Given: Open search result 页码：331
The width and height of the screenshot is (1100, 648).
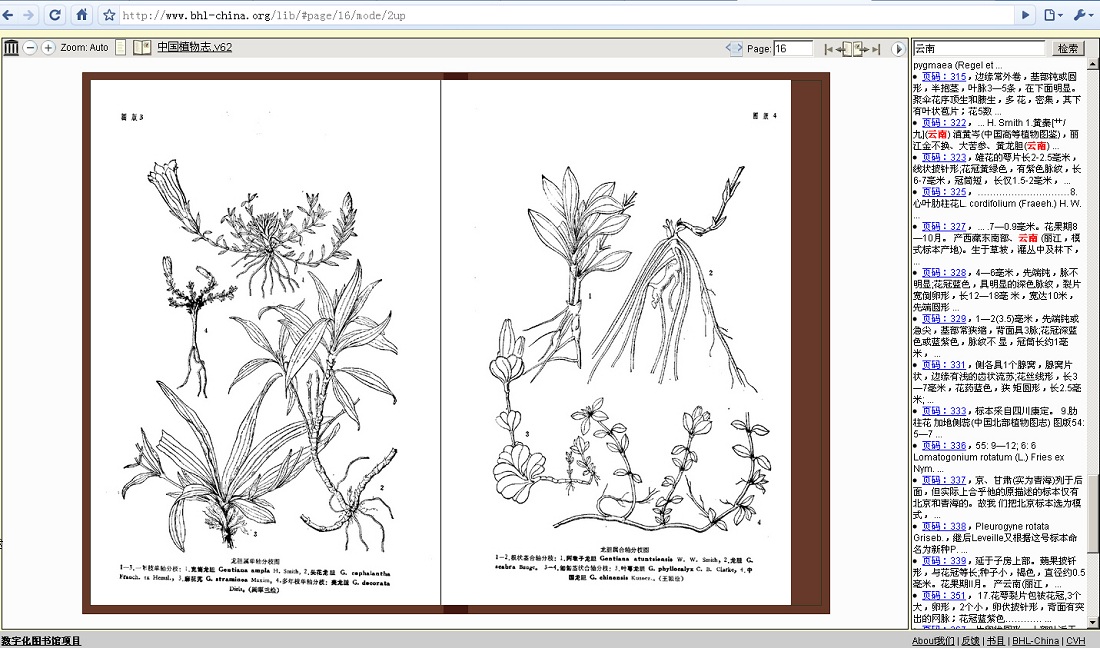Looking at the screenshot, I should pyautogui.click(x=944, y=365).
